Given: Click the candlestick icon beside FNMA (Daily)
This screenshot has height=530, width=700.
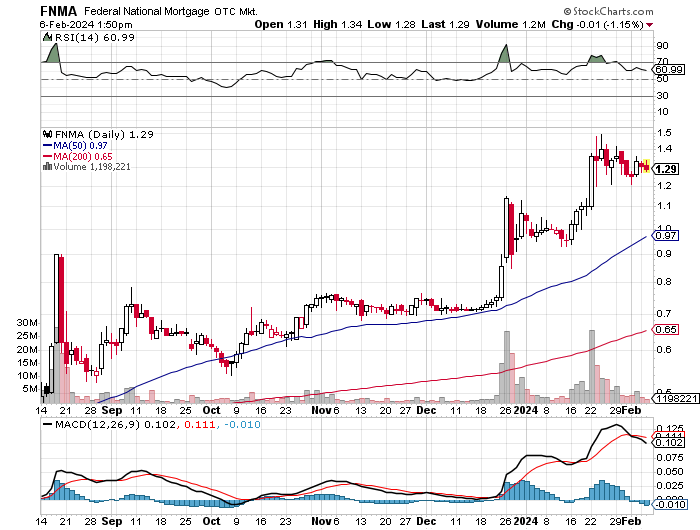Looking at the screenshot, I should (x=47, y=134).
